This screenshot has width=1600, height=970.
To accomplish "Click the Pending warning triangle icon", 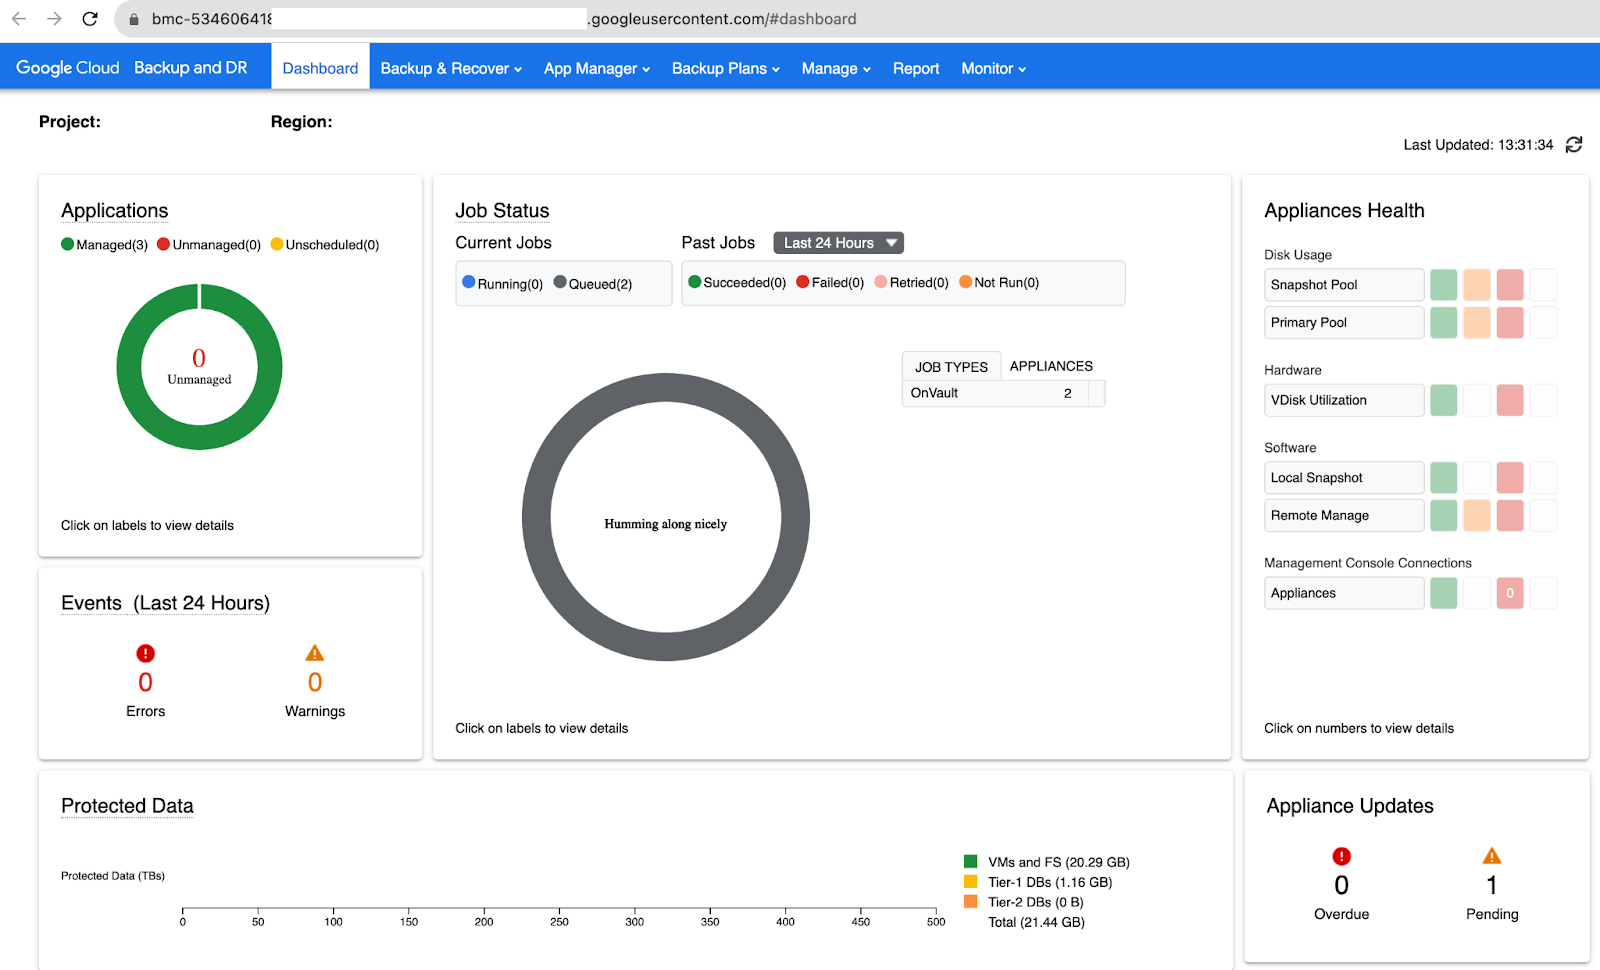I will pos(1491,857).
